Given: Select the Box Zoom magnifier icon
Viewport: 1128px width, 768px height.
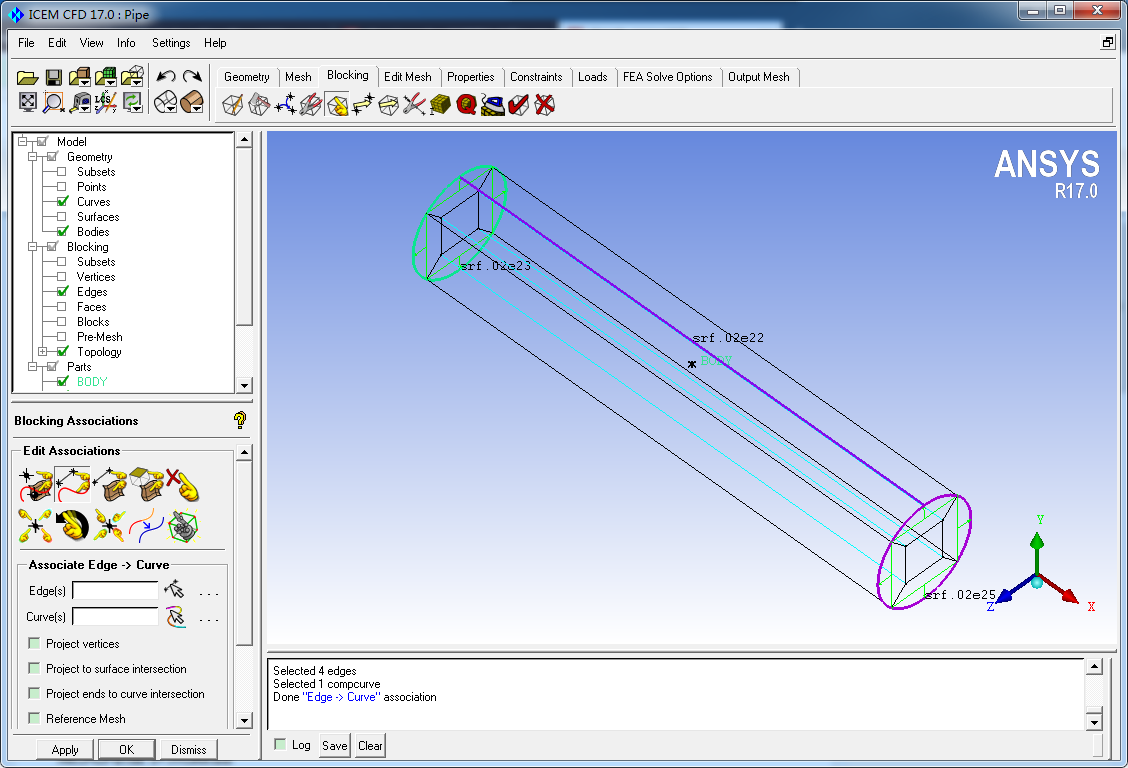Looking at the screenshot, I should (53, 102).
